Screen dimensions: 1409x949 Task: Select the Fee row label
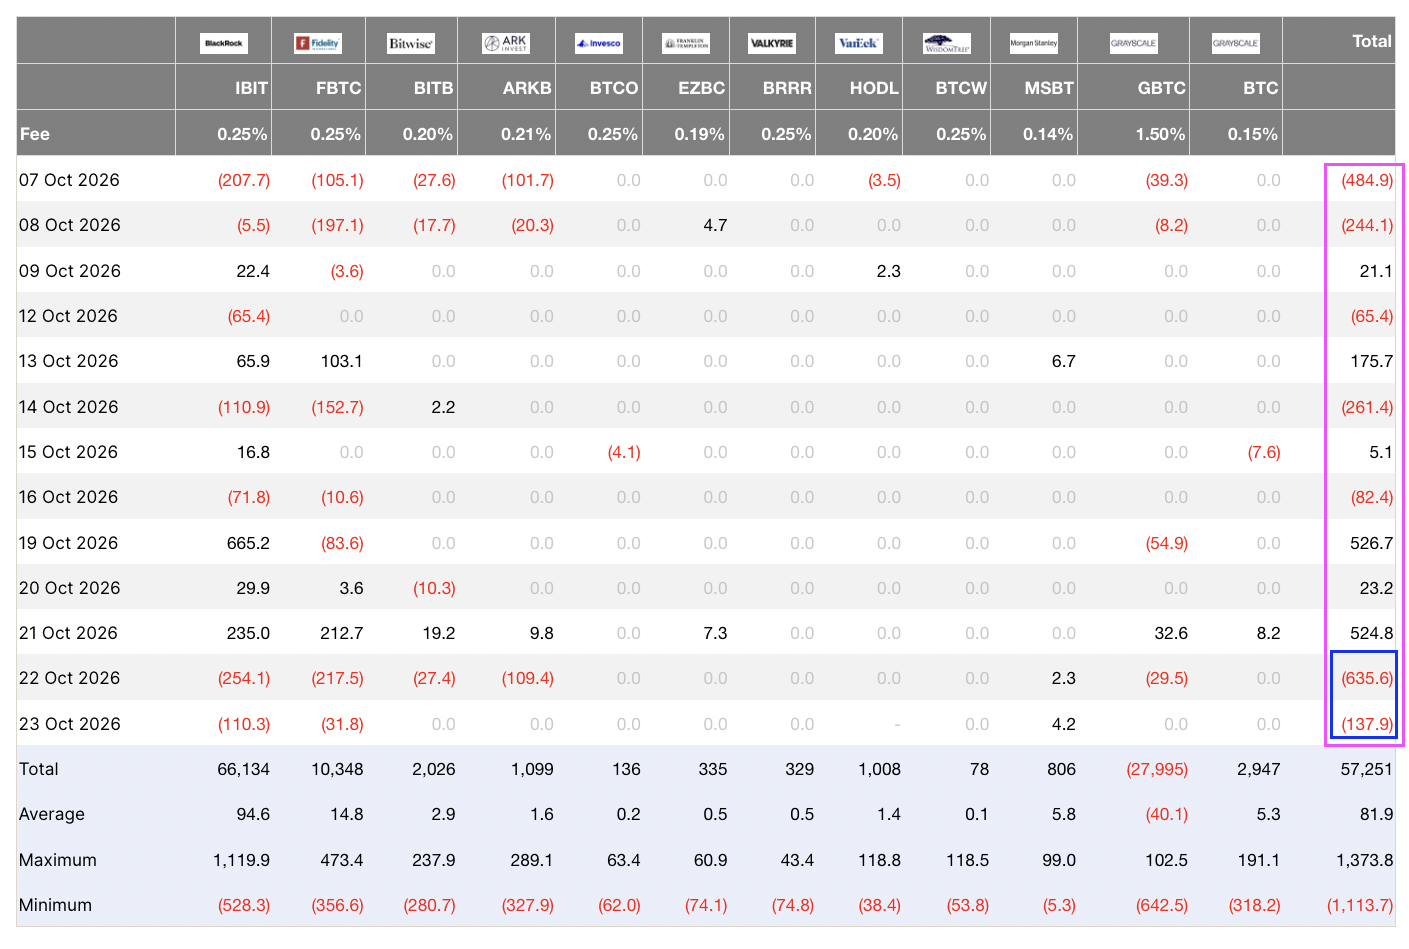35,134
